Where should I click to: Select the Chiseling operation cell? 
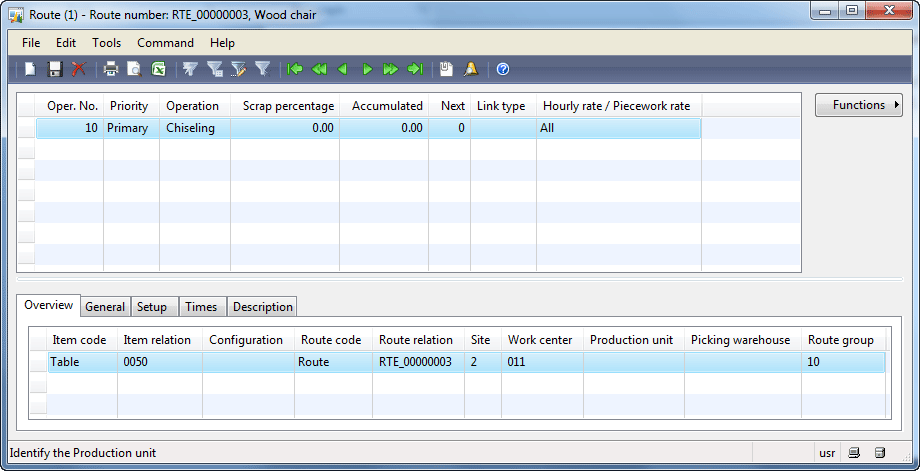click(x=194, y=128)
